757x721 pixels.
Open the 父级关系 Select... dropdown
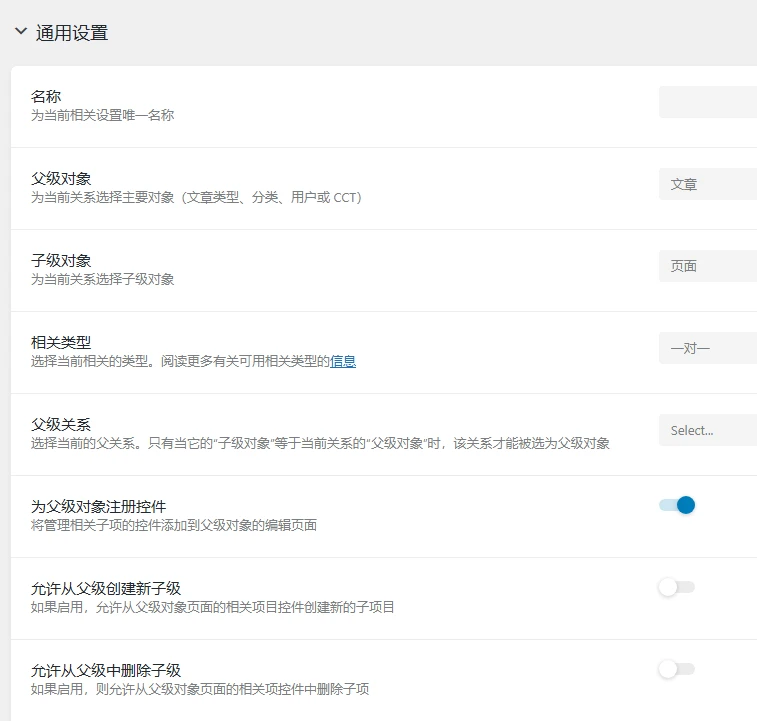point(708,430)
